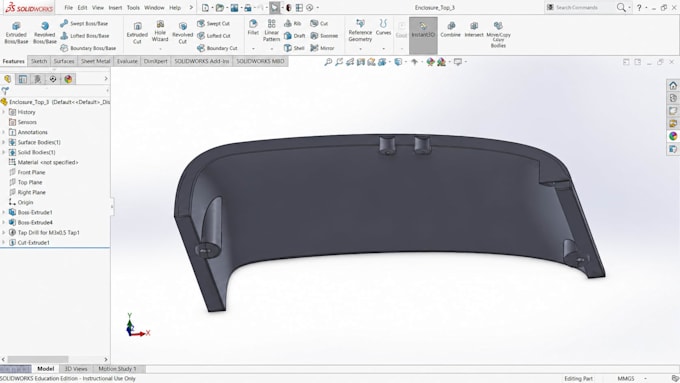Screen dimensions: 680x383
Task: Select the Linear Pattern tool
Action: pyautogui.click(x=271, y=30)
